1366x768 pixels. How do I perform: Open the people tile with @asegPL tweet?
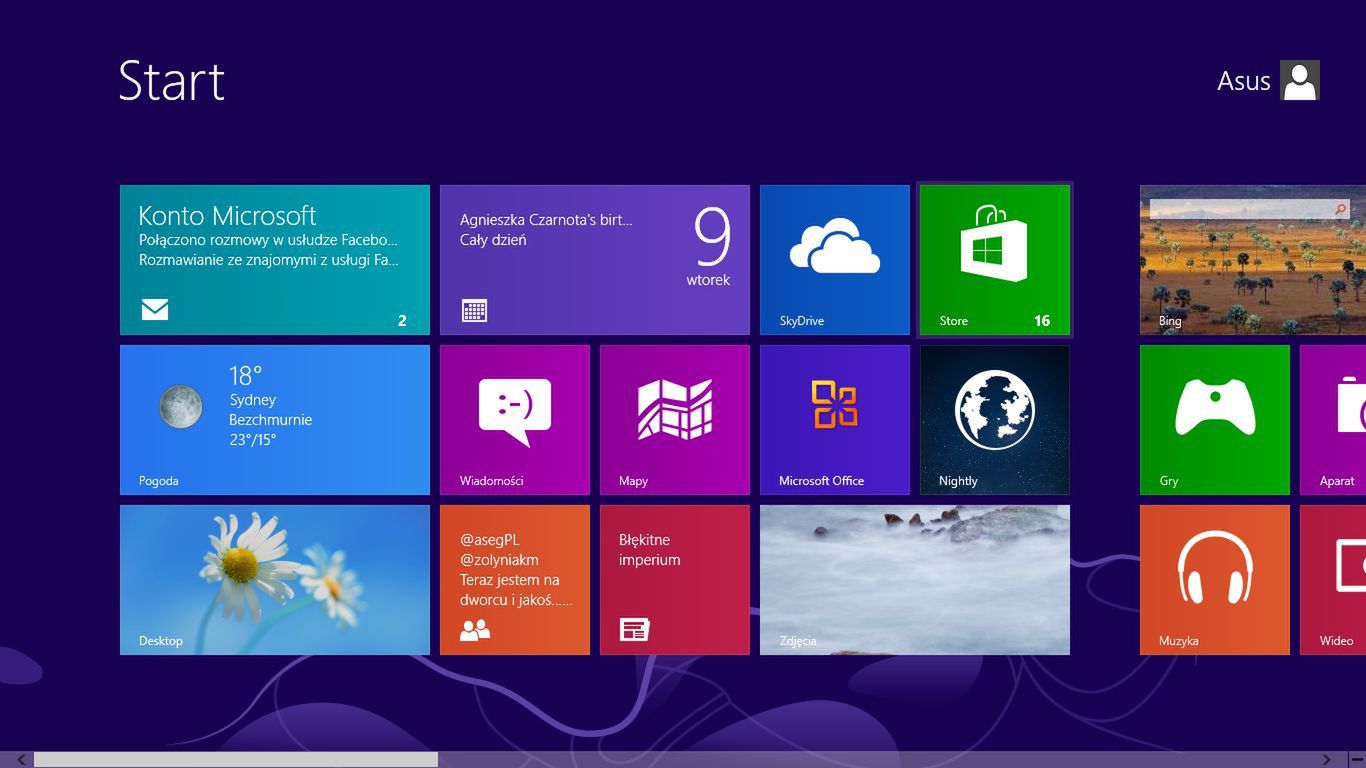514,580
